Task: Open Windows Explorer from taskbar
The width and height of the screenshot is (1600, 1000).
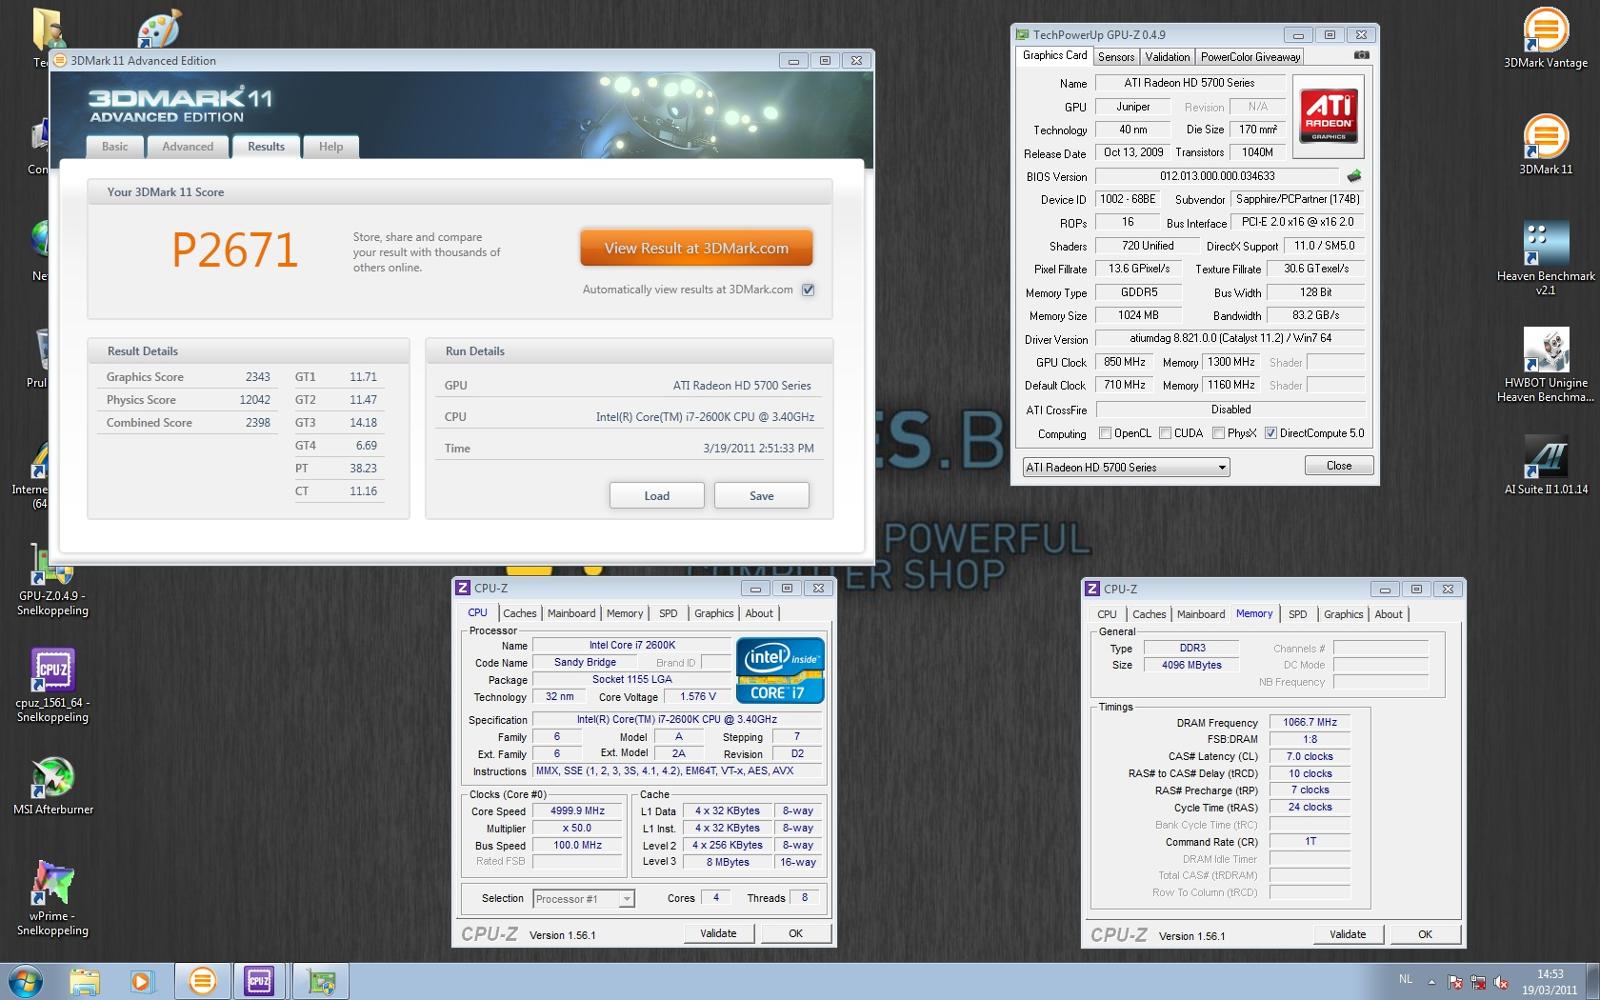Action: pyautogui.click(x=85, y=982)
